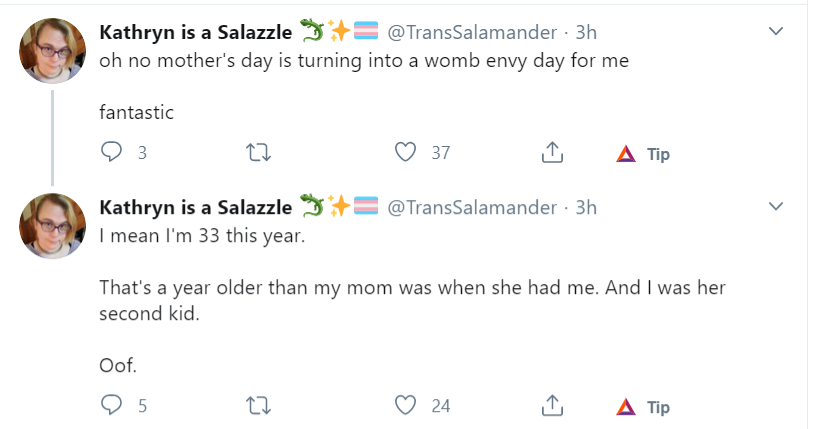Share the first tweet via upload icon
The width and height of the screenshot is (820, 429).
click(x=552, y=152)
